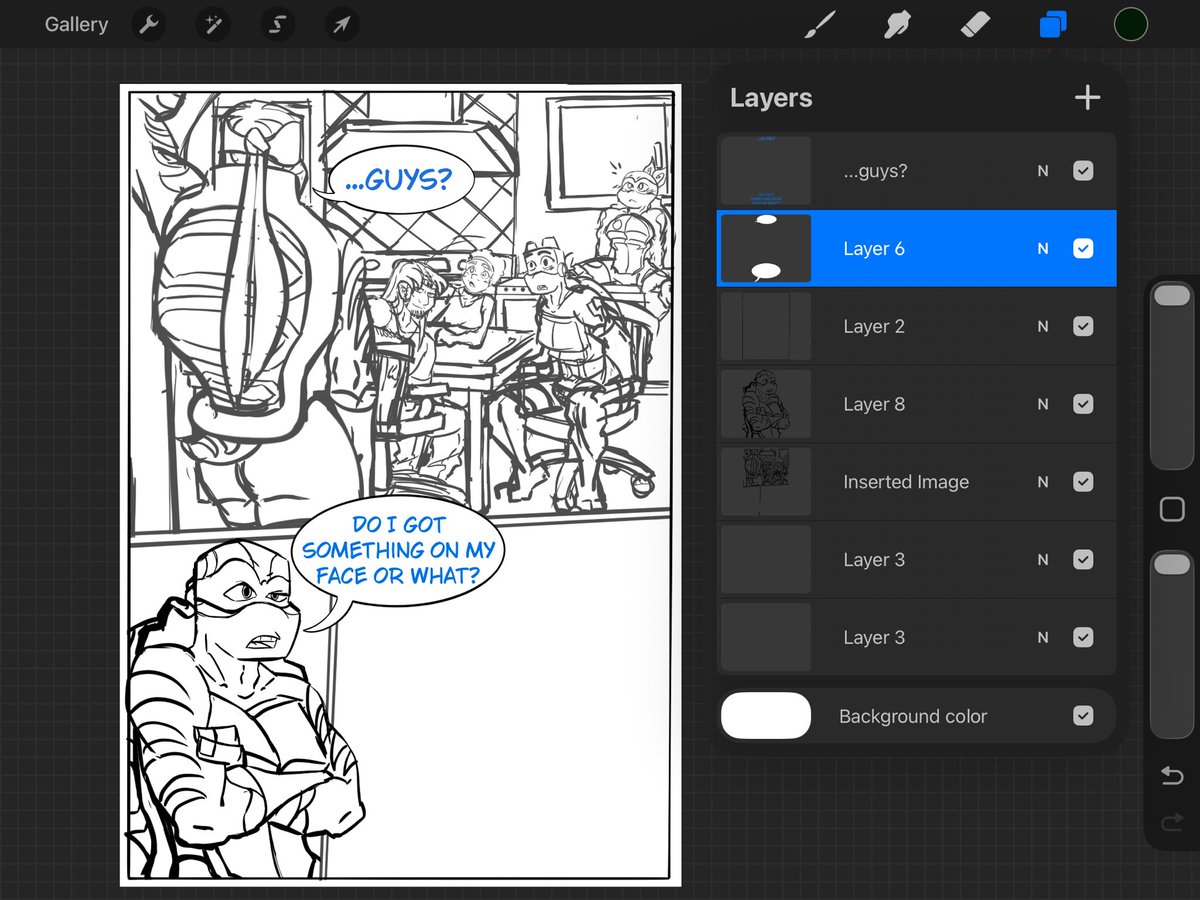Open blend mode N for '...guys?' layer
The image size is (1200, 900).
1043,171
